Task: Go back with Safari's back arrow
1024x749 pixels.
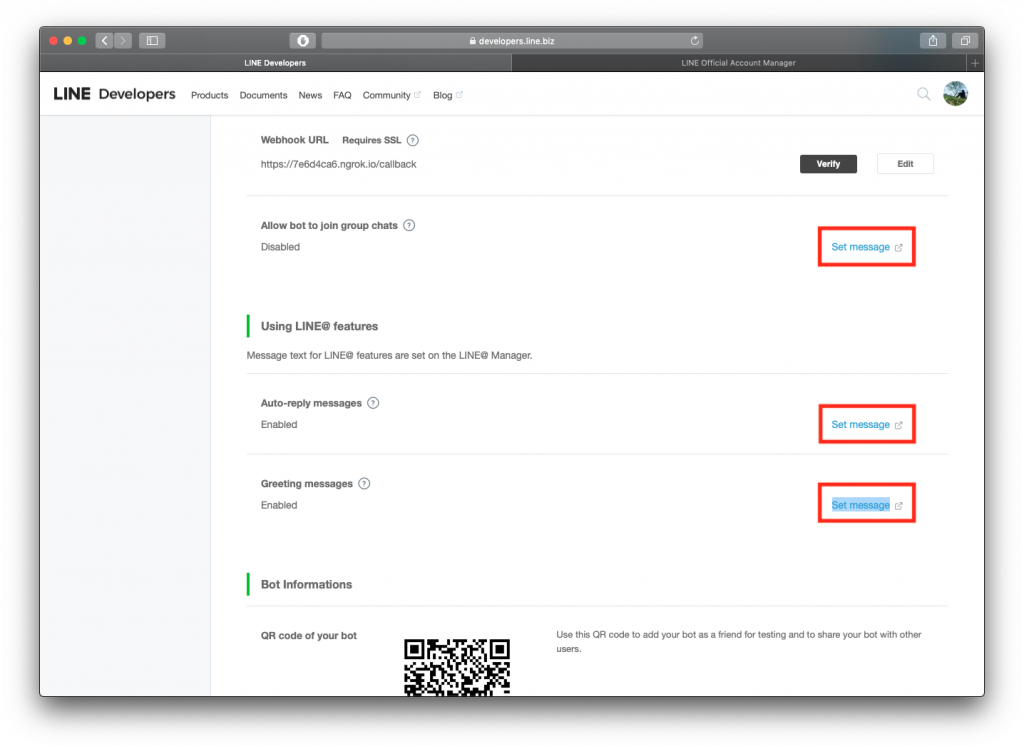Action: tap(104, 40)
